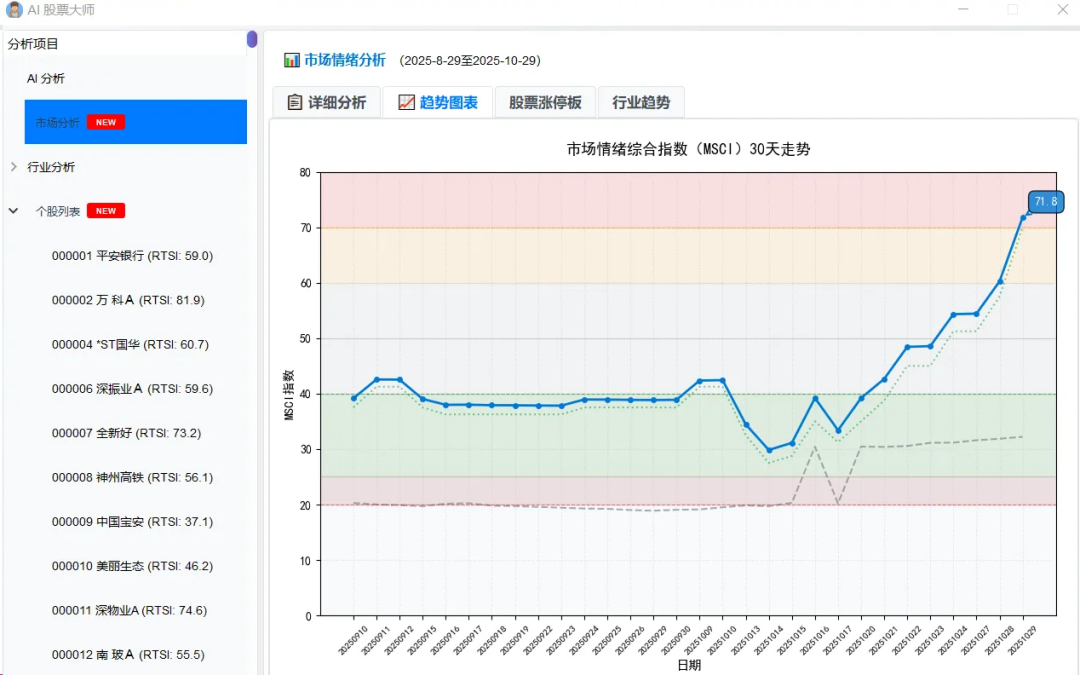Open 000002 万科A stock entry
Screen dimensions: 1080x675
pyautogui.click(x=128, y=300)
